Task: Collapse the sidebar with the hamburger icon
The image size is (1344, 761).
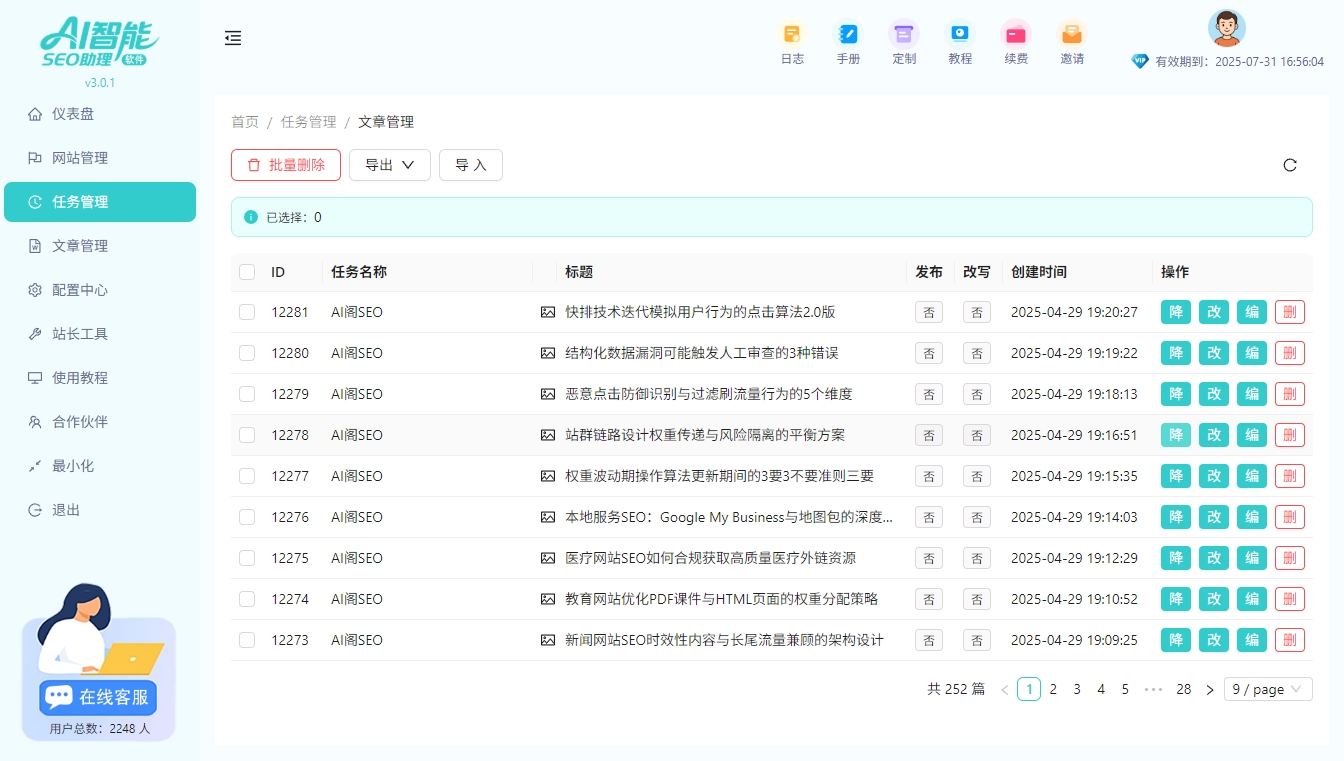Action: click(x=233, y=38)
